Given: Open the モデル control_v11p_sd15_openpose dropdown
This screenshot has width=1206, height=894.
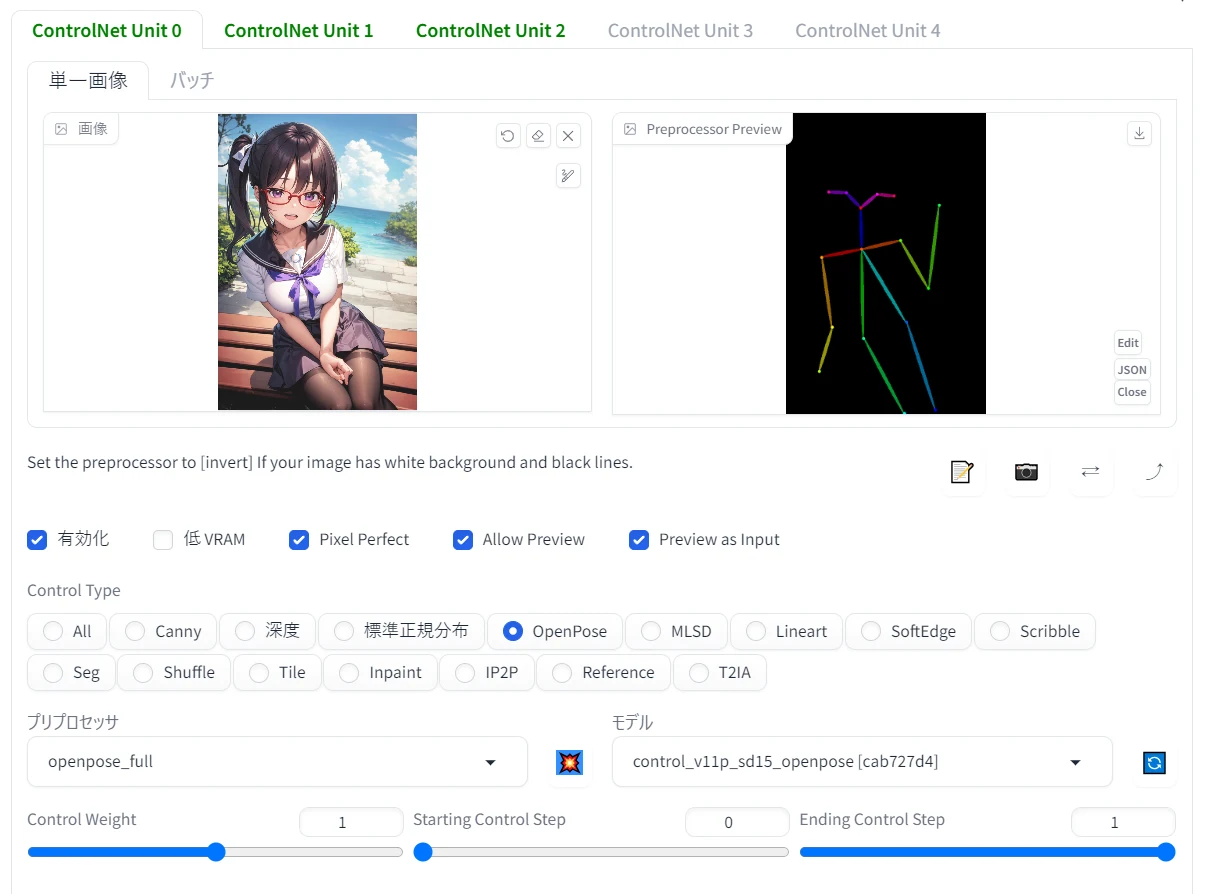Looking at the screenshot, I should (x=862, y=762).
